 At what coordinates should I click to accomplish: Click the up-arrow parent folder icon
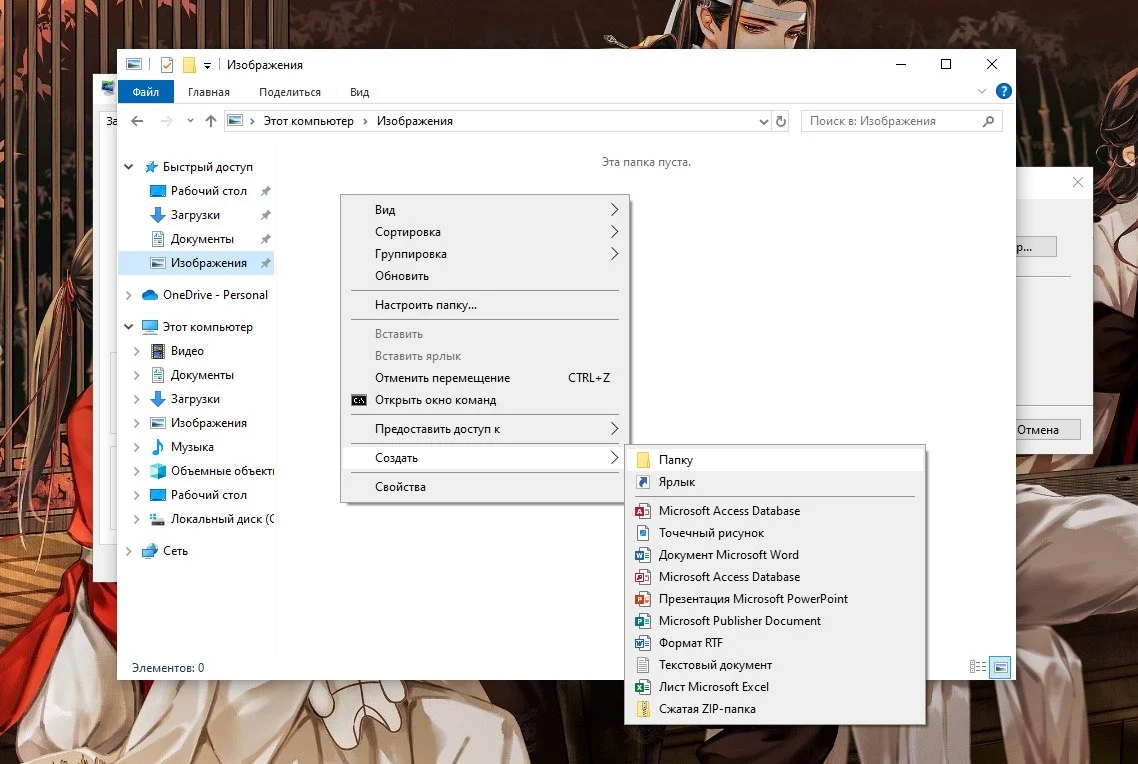pyautogui.click(x=210, y=121)
